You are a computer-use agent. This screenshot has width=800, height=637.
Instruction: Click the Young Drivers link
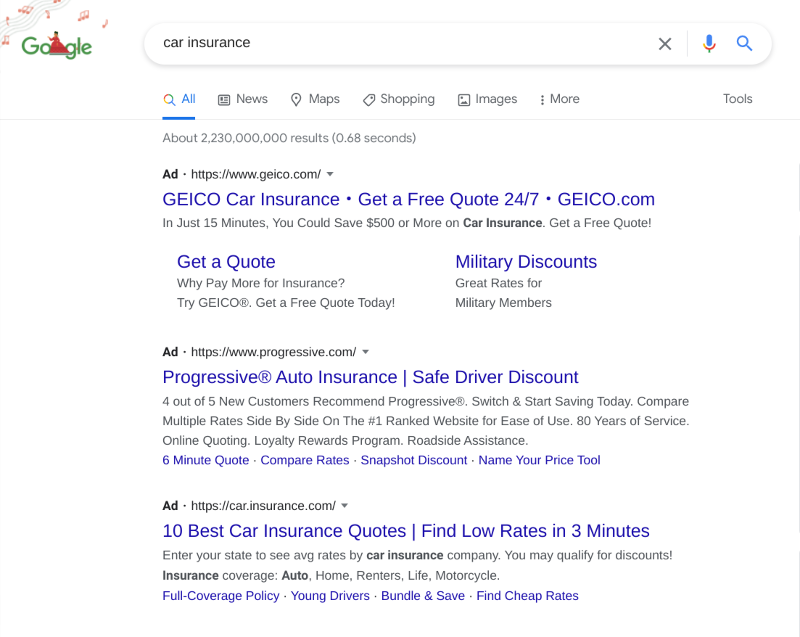pyautogui.click(x=330, y=596)
